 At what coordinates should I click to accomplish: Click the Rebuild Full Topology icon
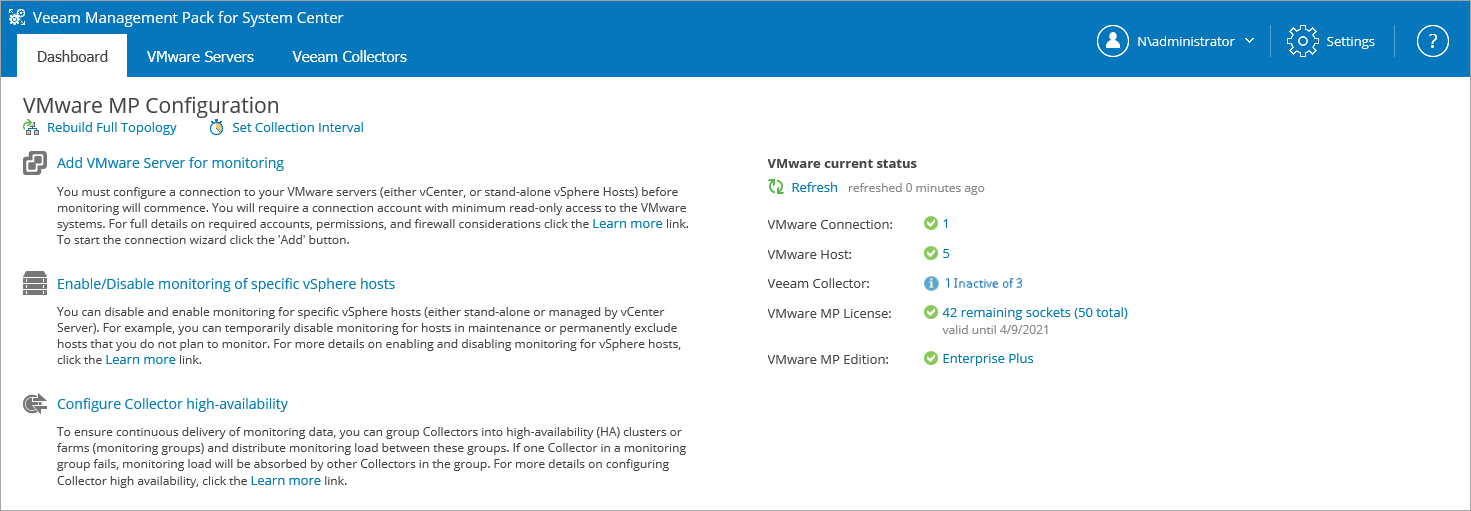pyautogui.click(x=31, y=128)
